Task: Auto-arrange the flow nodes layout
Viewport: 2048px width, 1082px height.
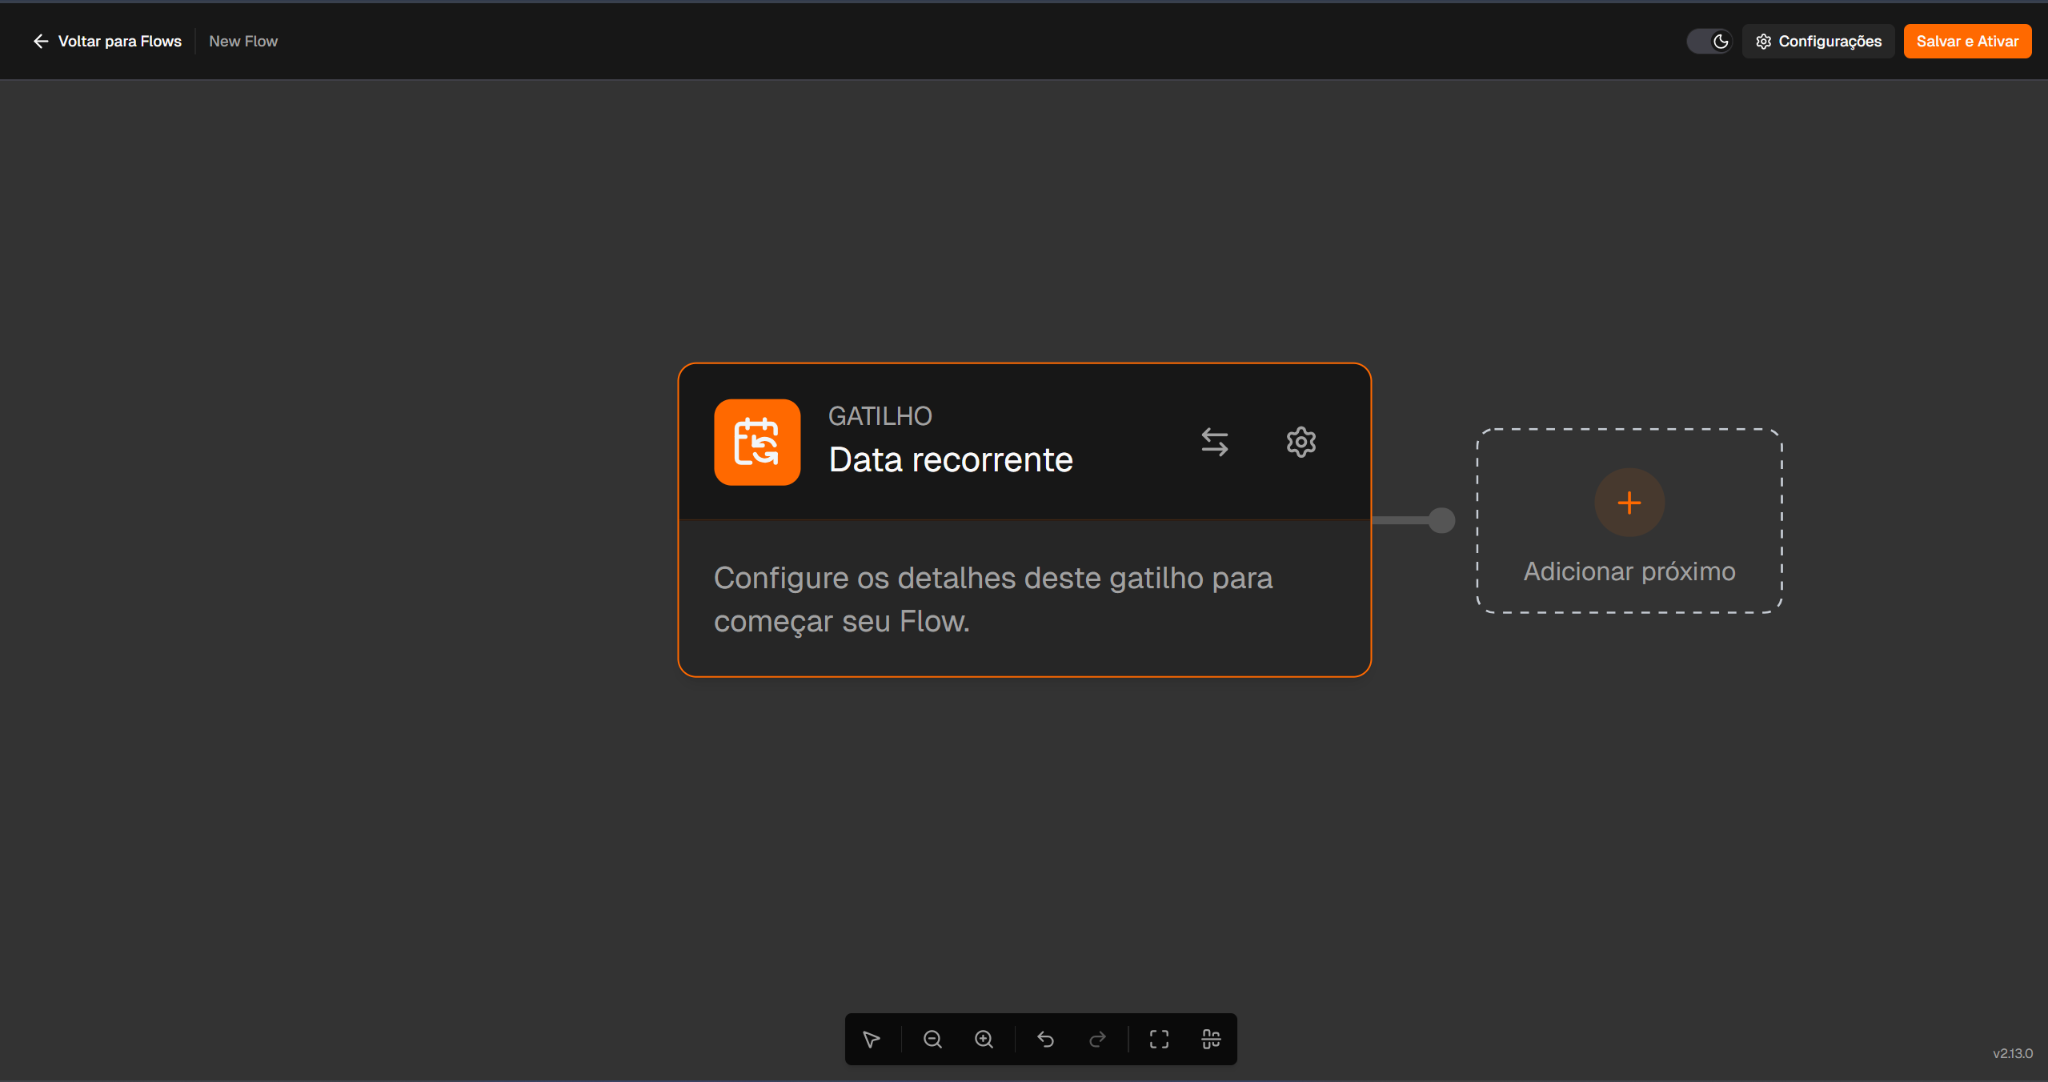Action: point(1211,1040)
